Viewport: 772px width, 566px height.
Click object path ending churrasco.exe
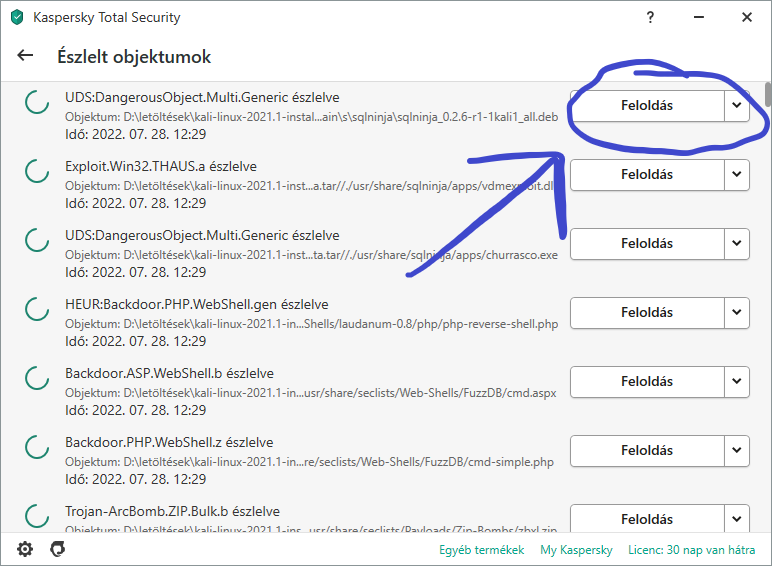pos(312,255)
